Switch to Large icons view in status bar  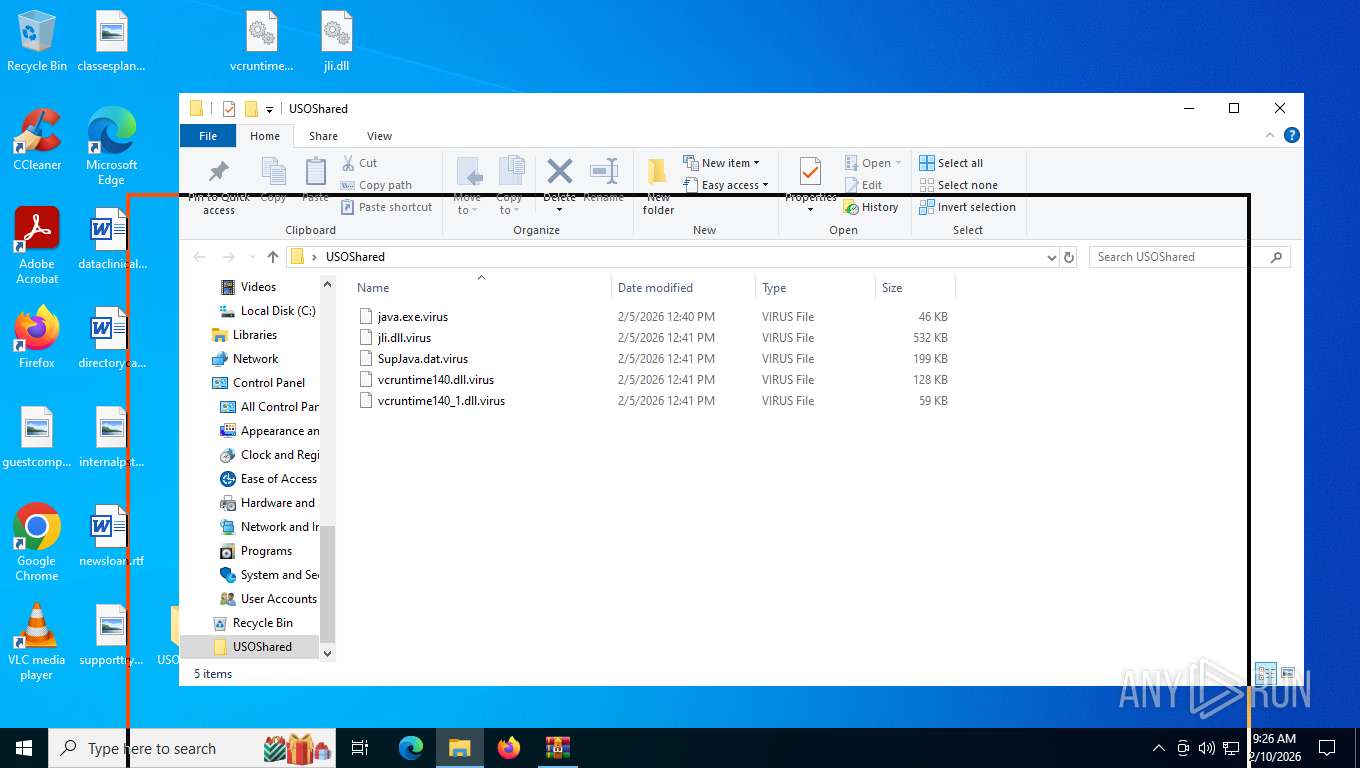click(x=1288, y=674)
